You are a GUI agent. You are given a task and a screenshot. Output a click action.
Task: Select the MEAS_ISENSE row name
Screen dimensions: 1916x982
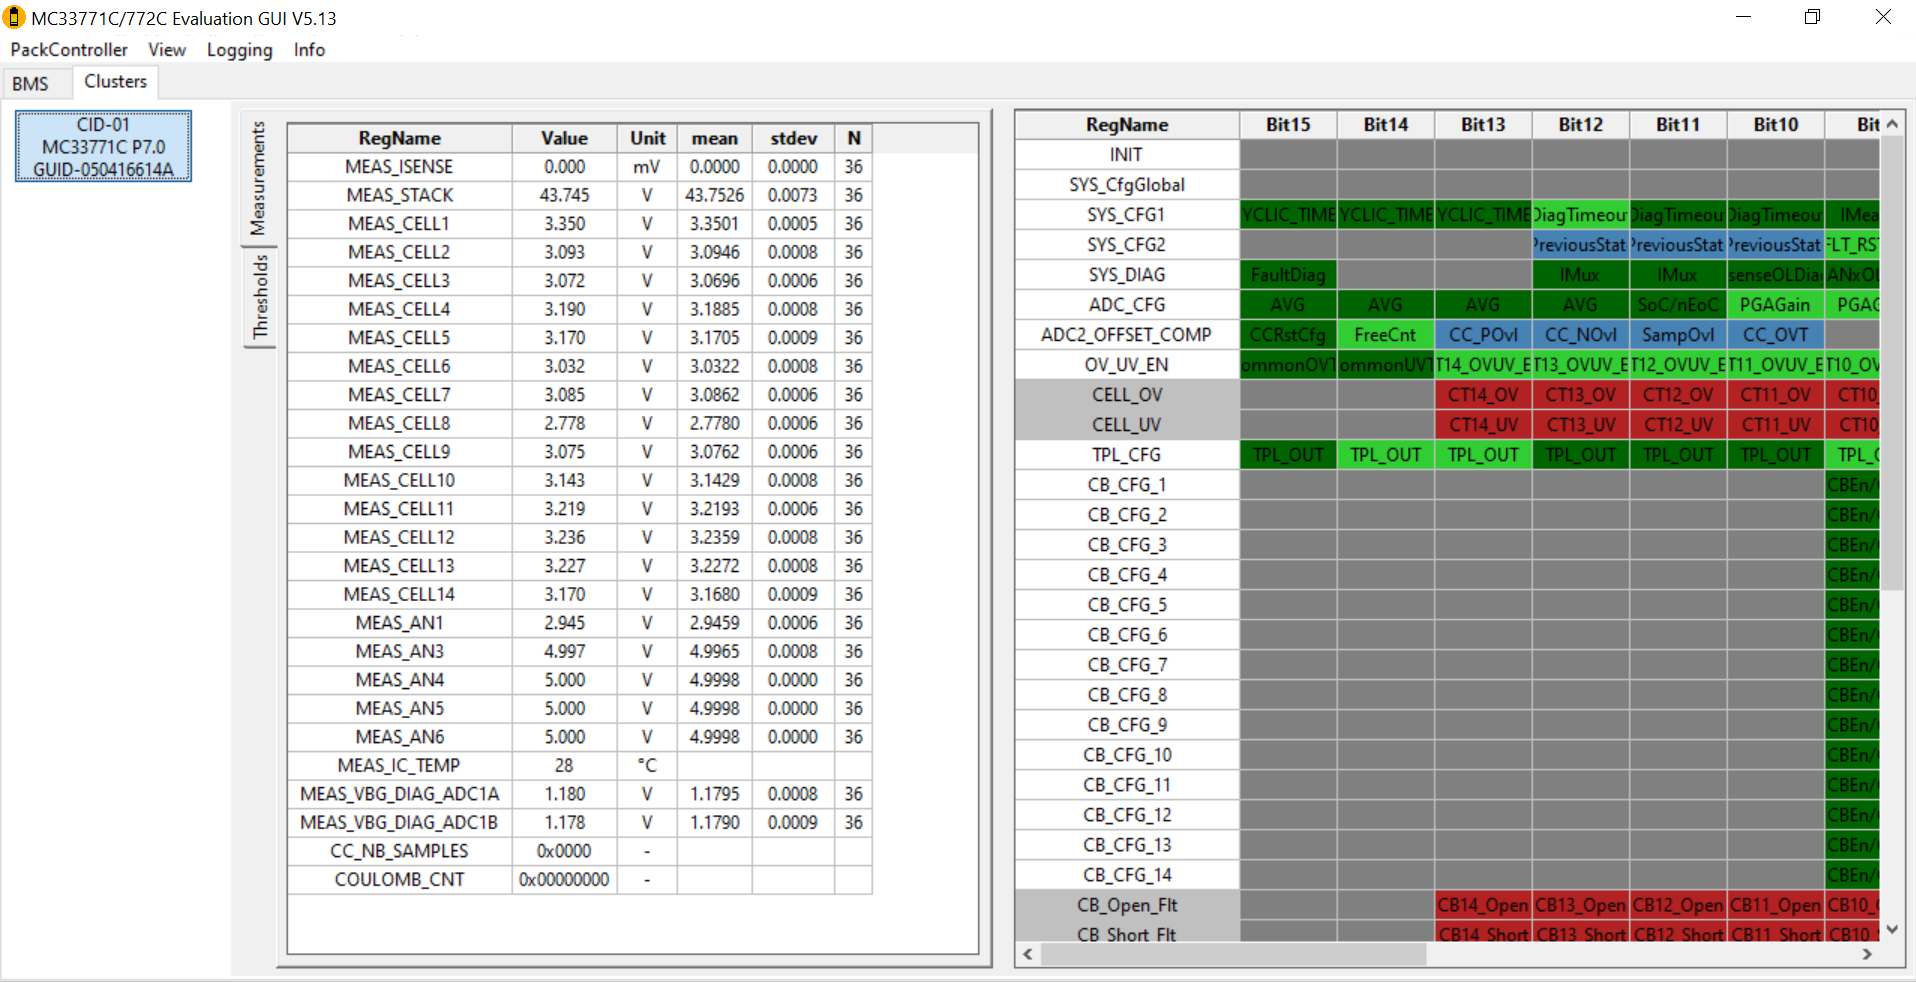point(399,167)
